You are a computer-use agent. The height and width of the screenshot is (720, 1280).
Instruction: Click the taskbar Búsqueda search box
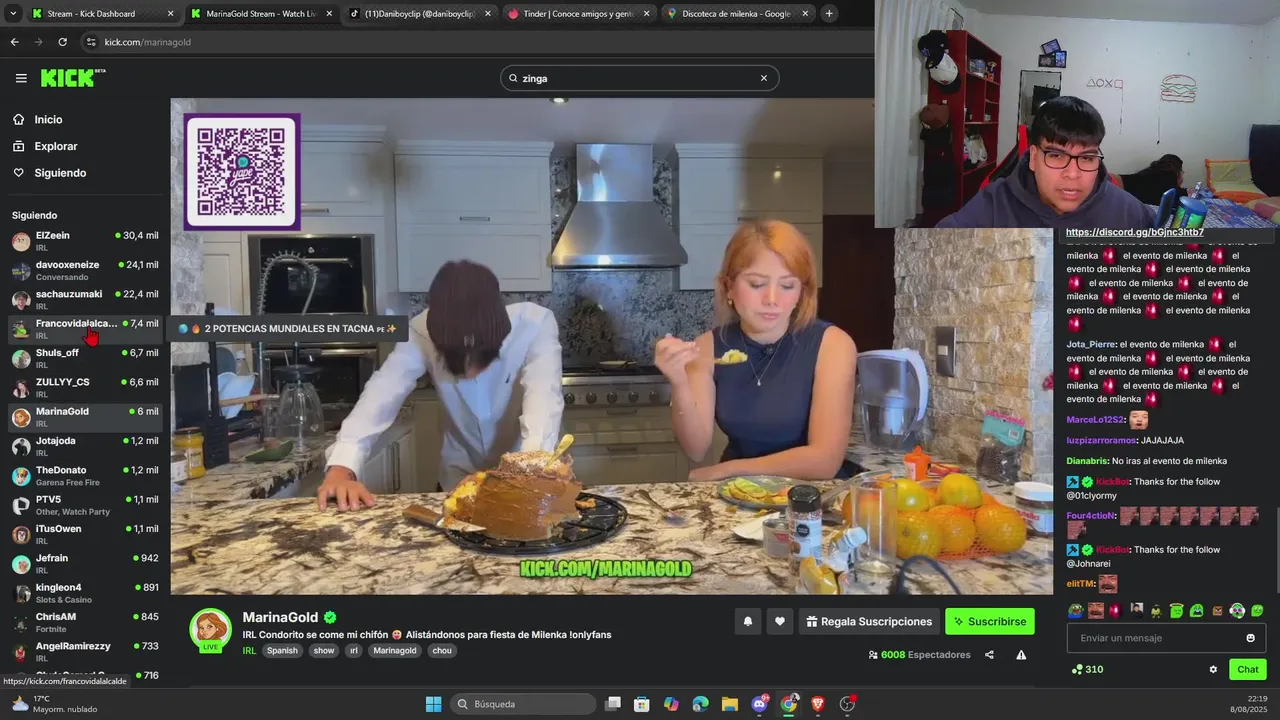click(x=521, y=704)
